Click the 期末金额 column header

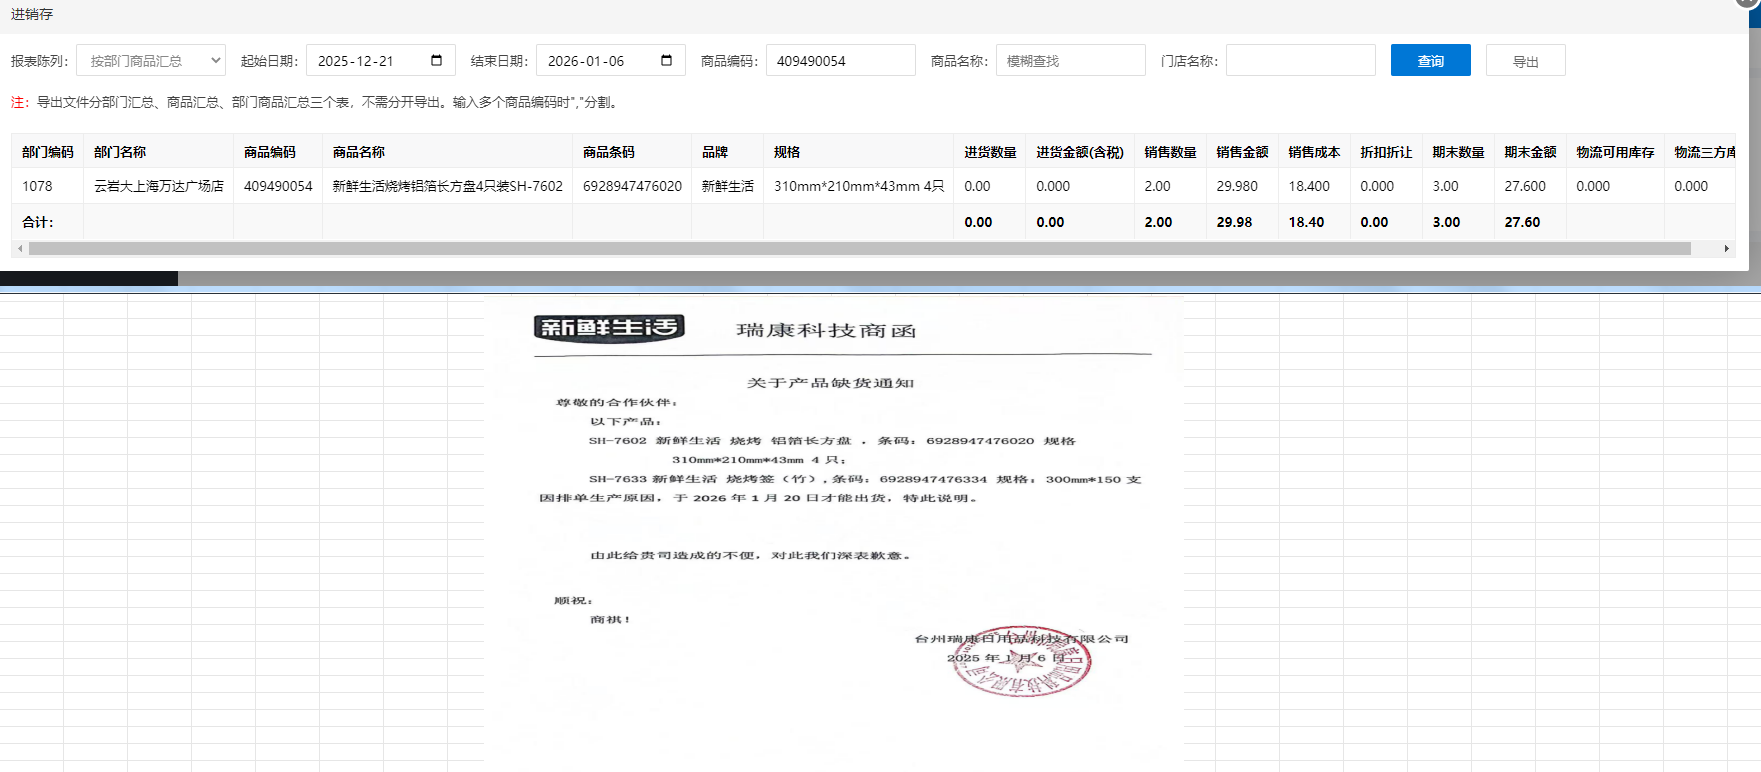pos(1530,152)
